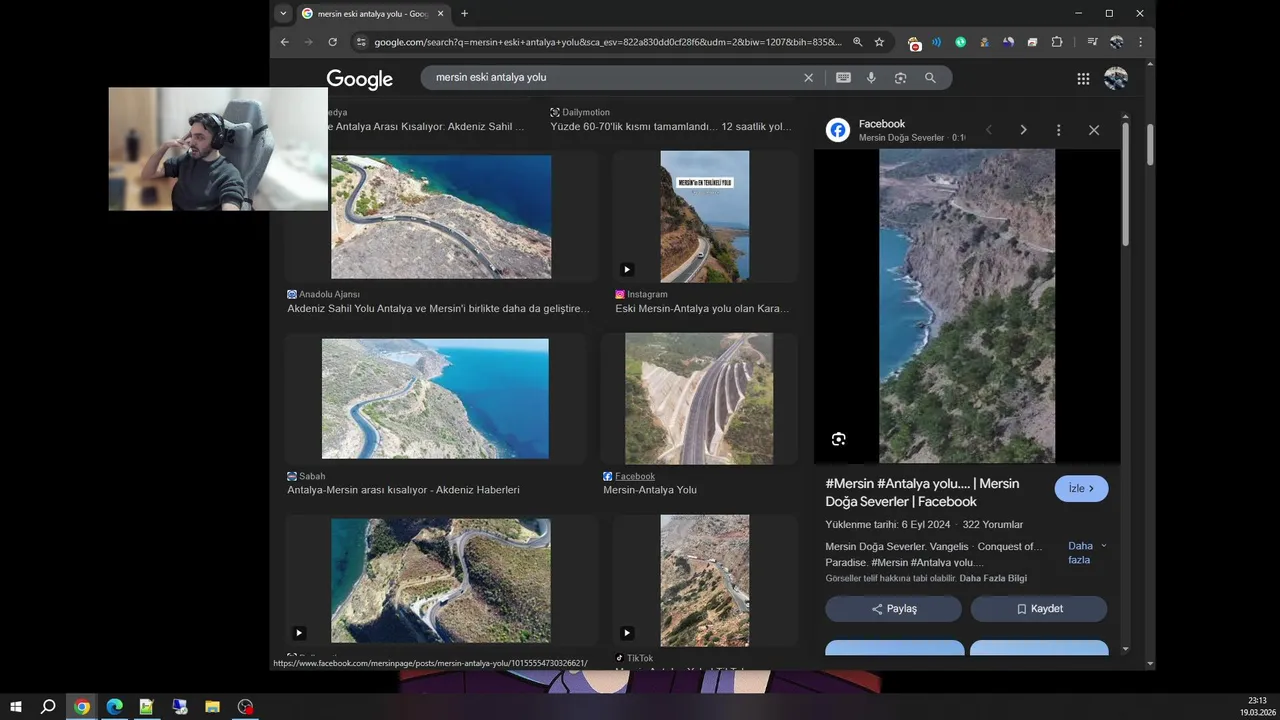Save the image with Kaydet button
The height and width of the screenshot is (720, 1280).
(x=1039, y=608)
